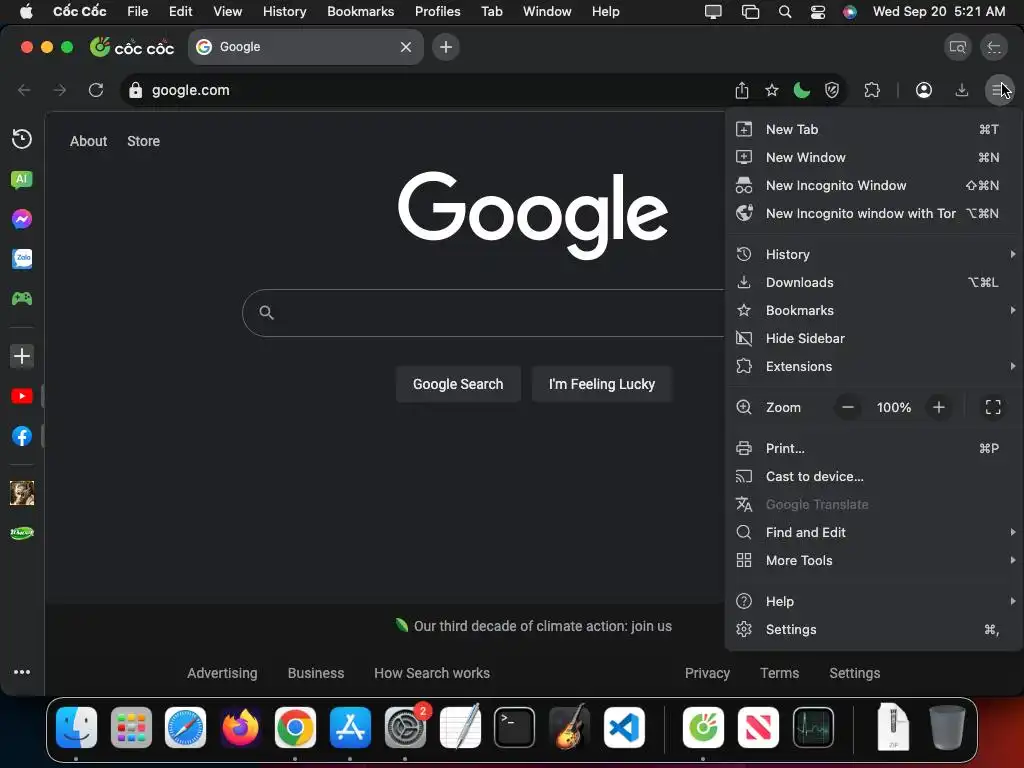Click the Google Search button
1024x768 pixels.
458,384
